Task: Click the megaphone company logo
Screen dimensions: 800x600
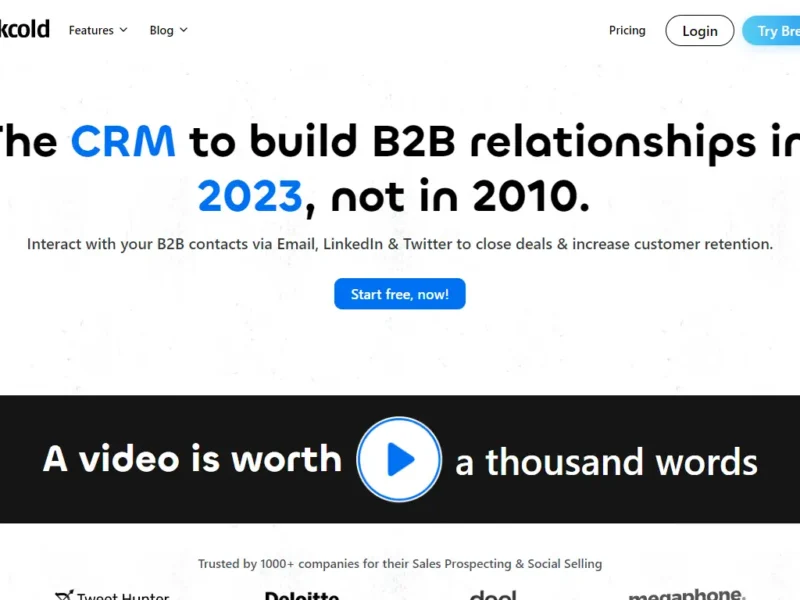Action: (x=686, y=595)
